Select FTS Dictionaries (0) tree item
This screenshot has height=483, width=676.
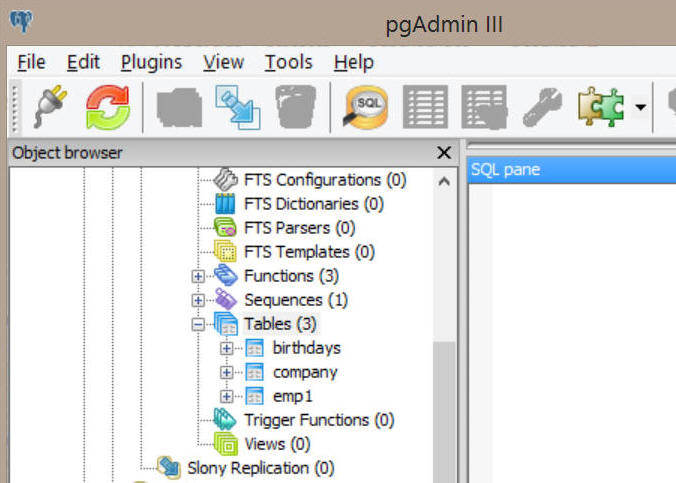(x=314, y=204)
